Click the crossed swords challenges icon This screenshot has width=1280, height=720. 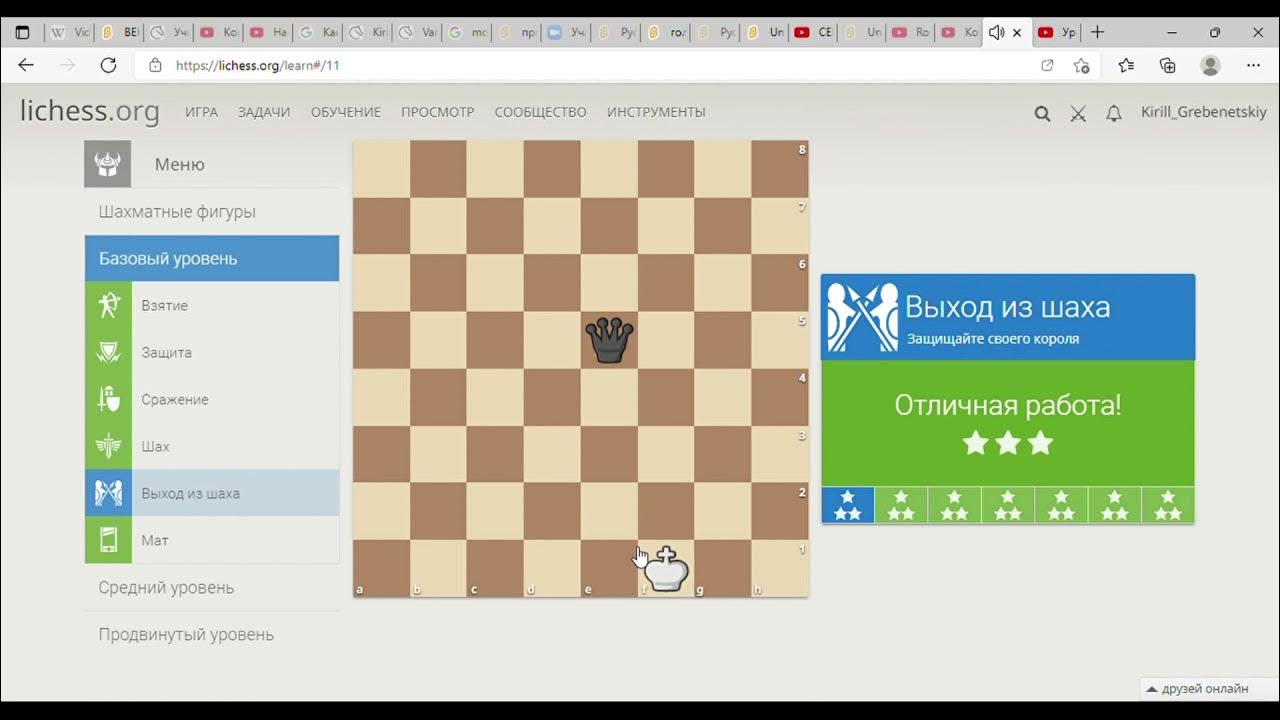1078,114
